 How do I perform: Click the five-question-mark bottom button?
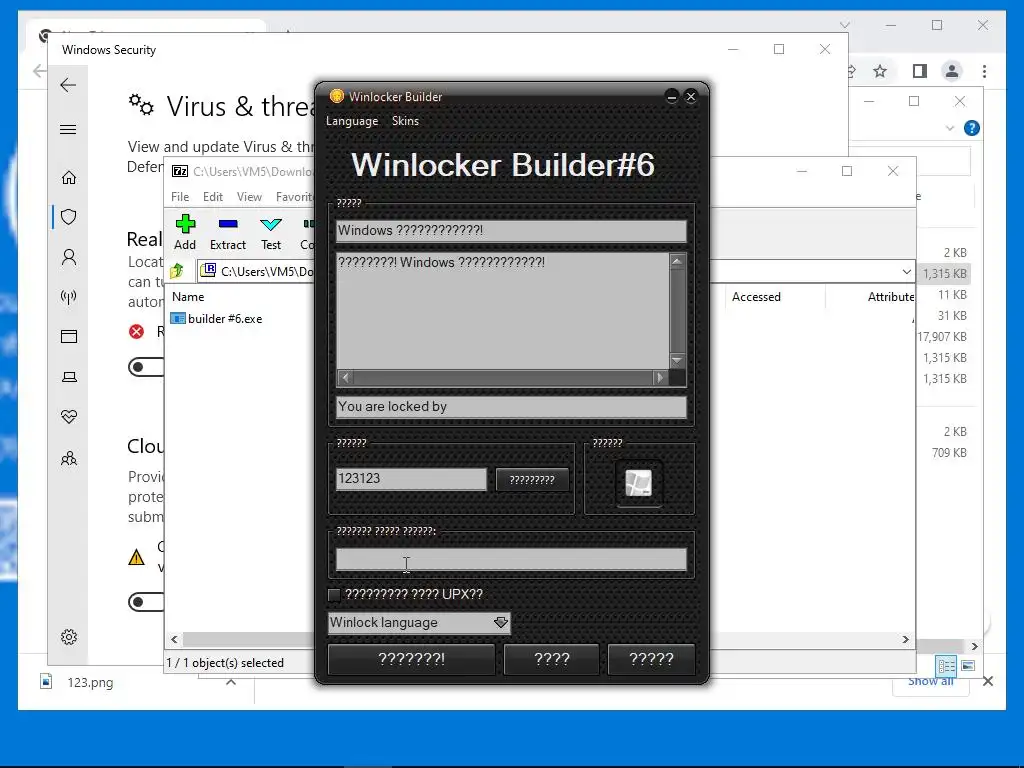click(x=651, y=659)
